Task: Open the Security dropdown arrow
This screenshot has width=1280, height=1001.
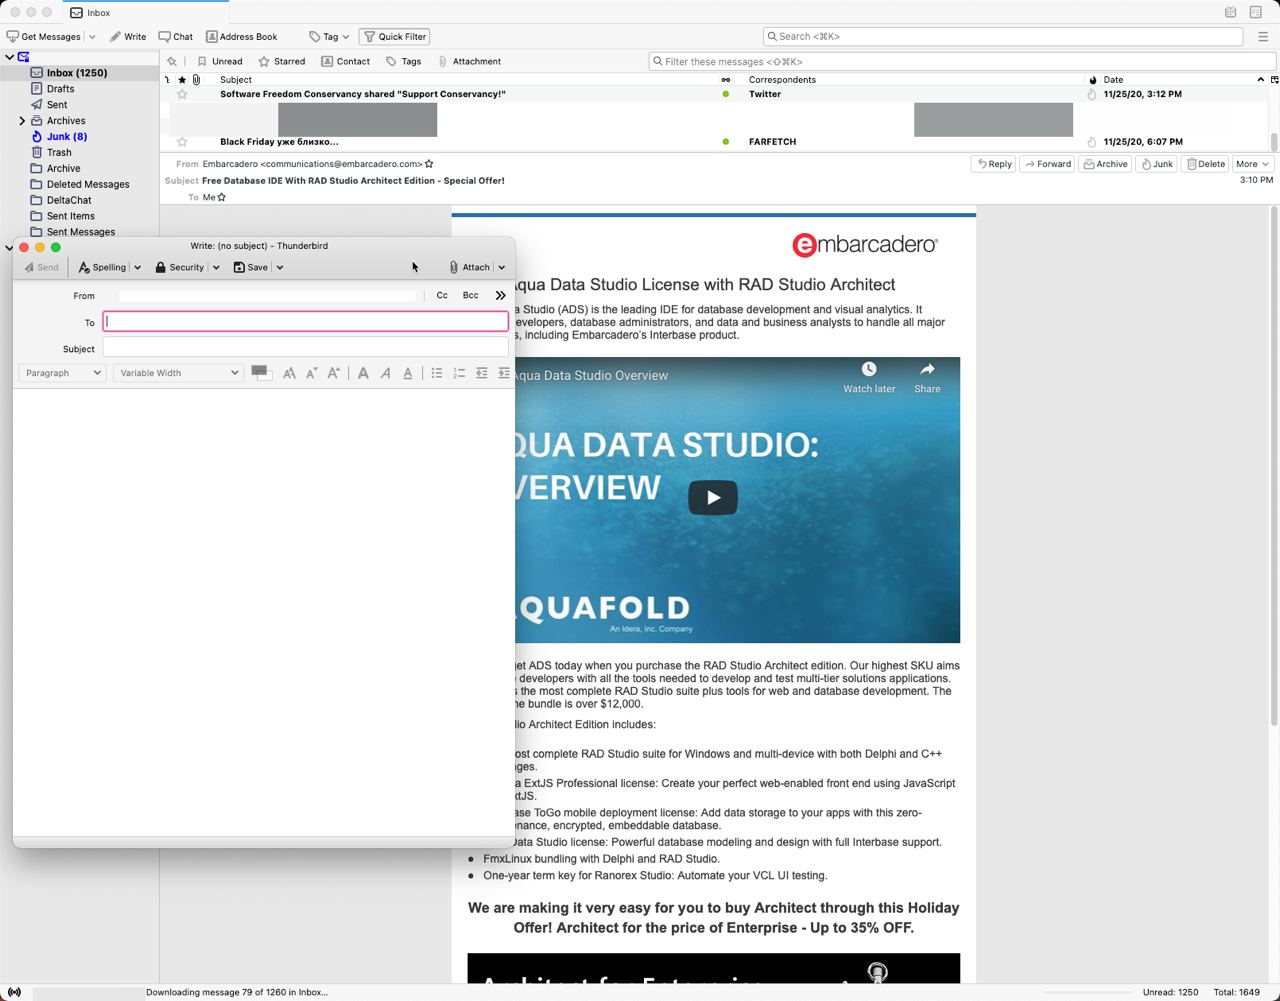Action: point(215,268)
